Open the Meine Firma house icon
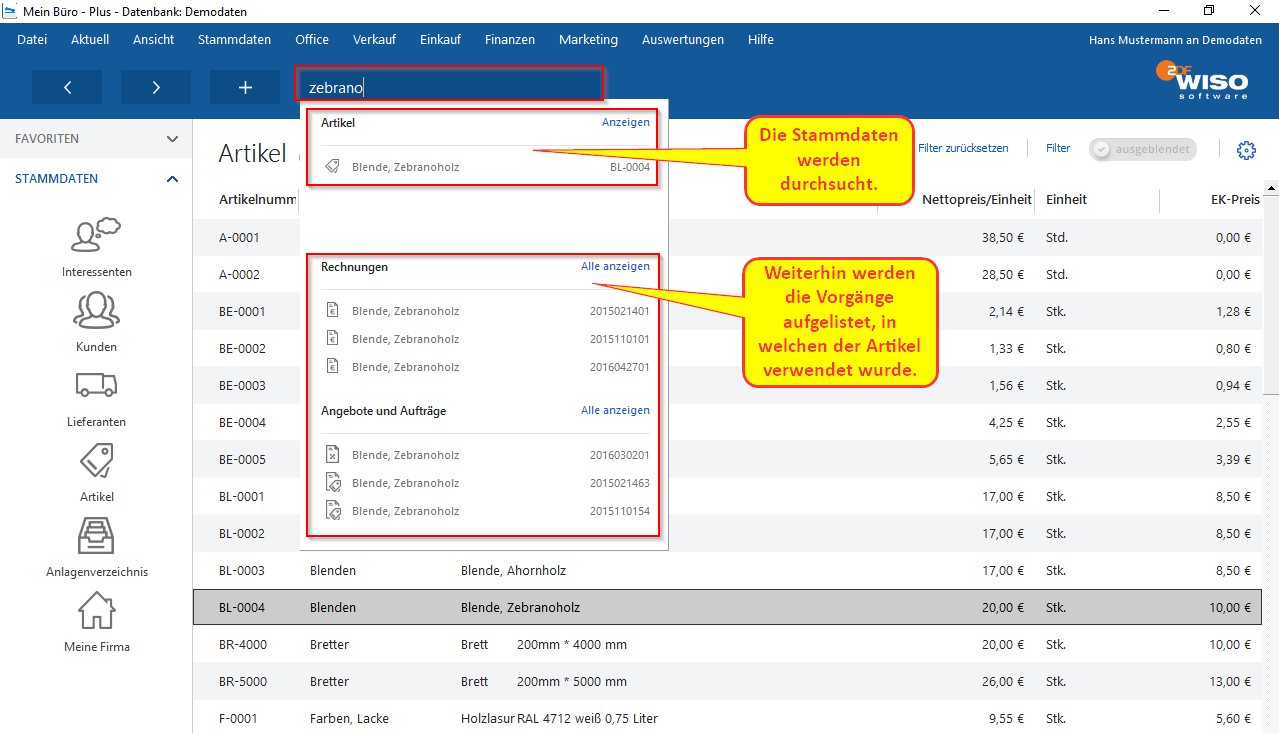The height and width of the screenshot is (733, 1279). 96,611
